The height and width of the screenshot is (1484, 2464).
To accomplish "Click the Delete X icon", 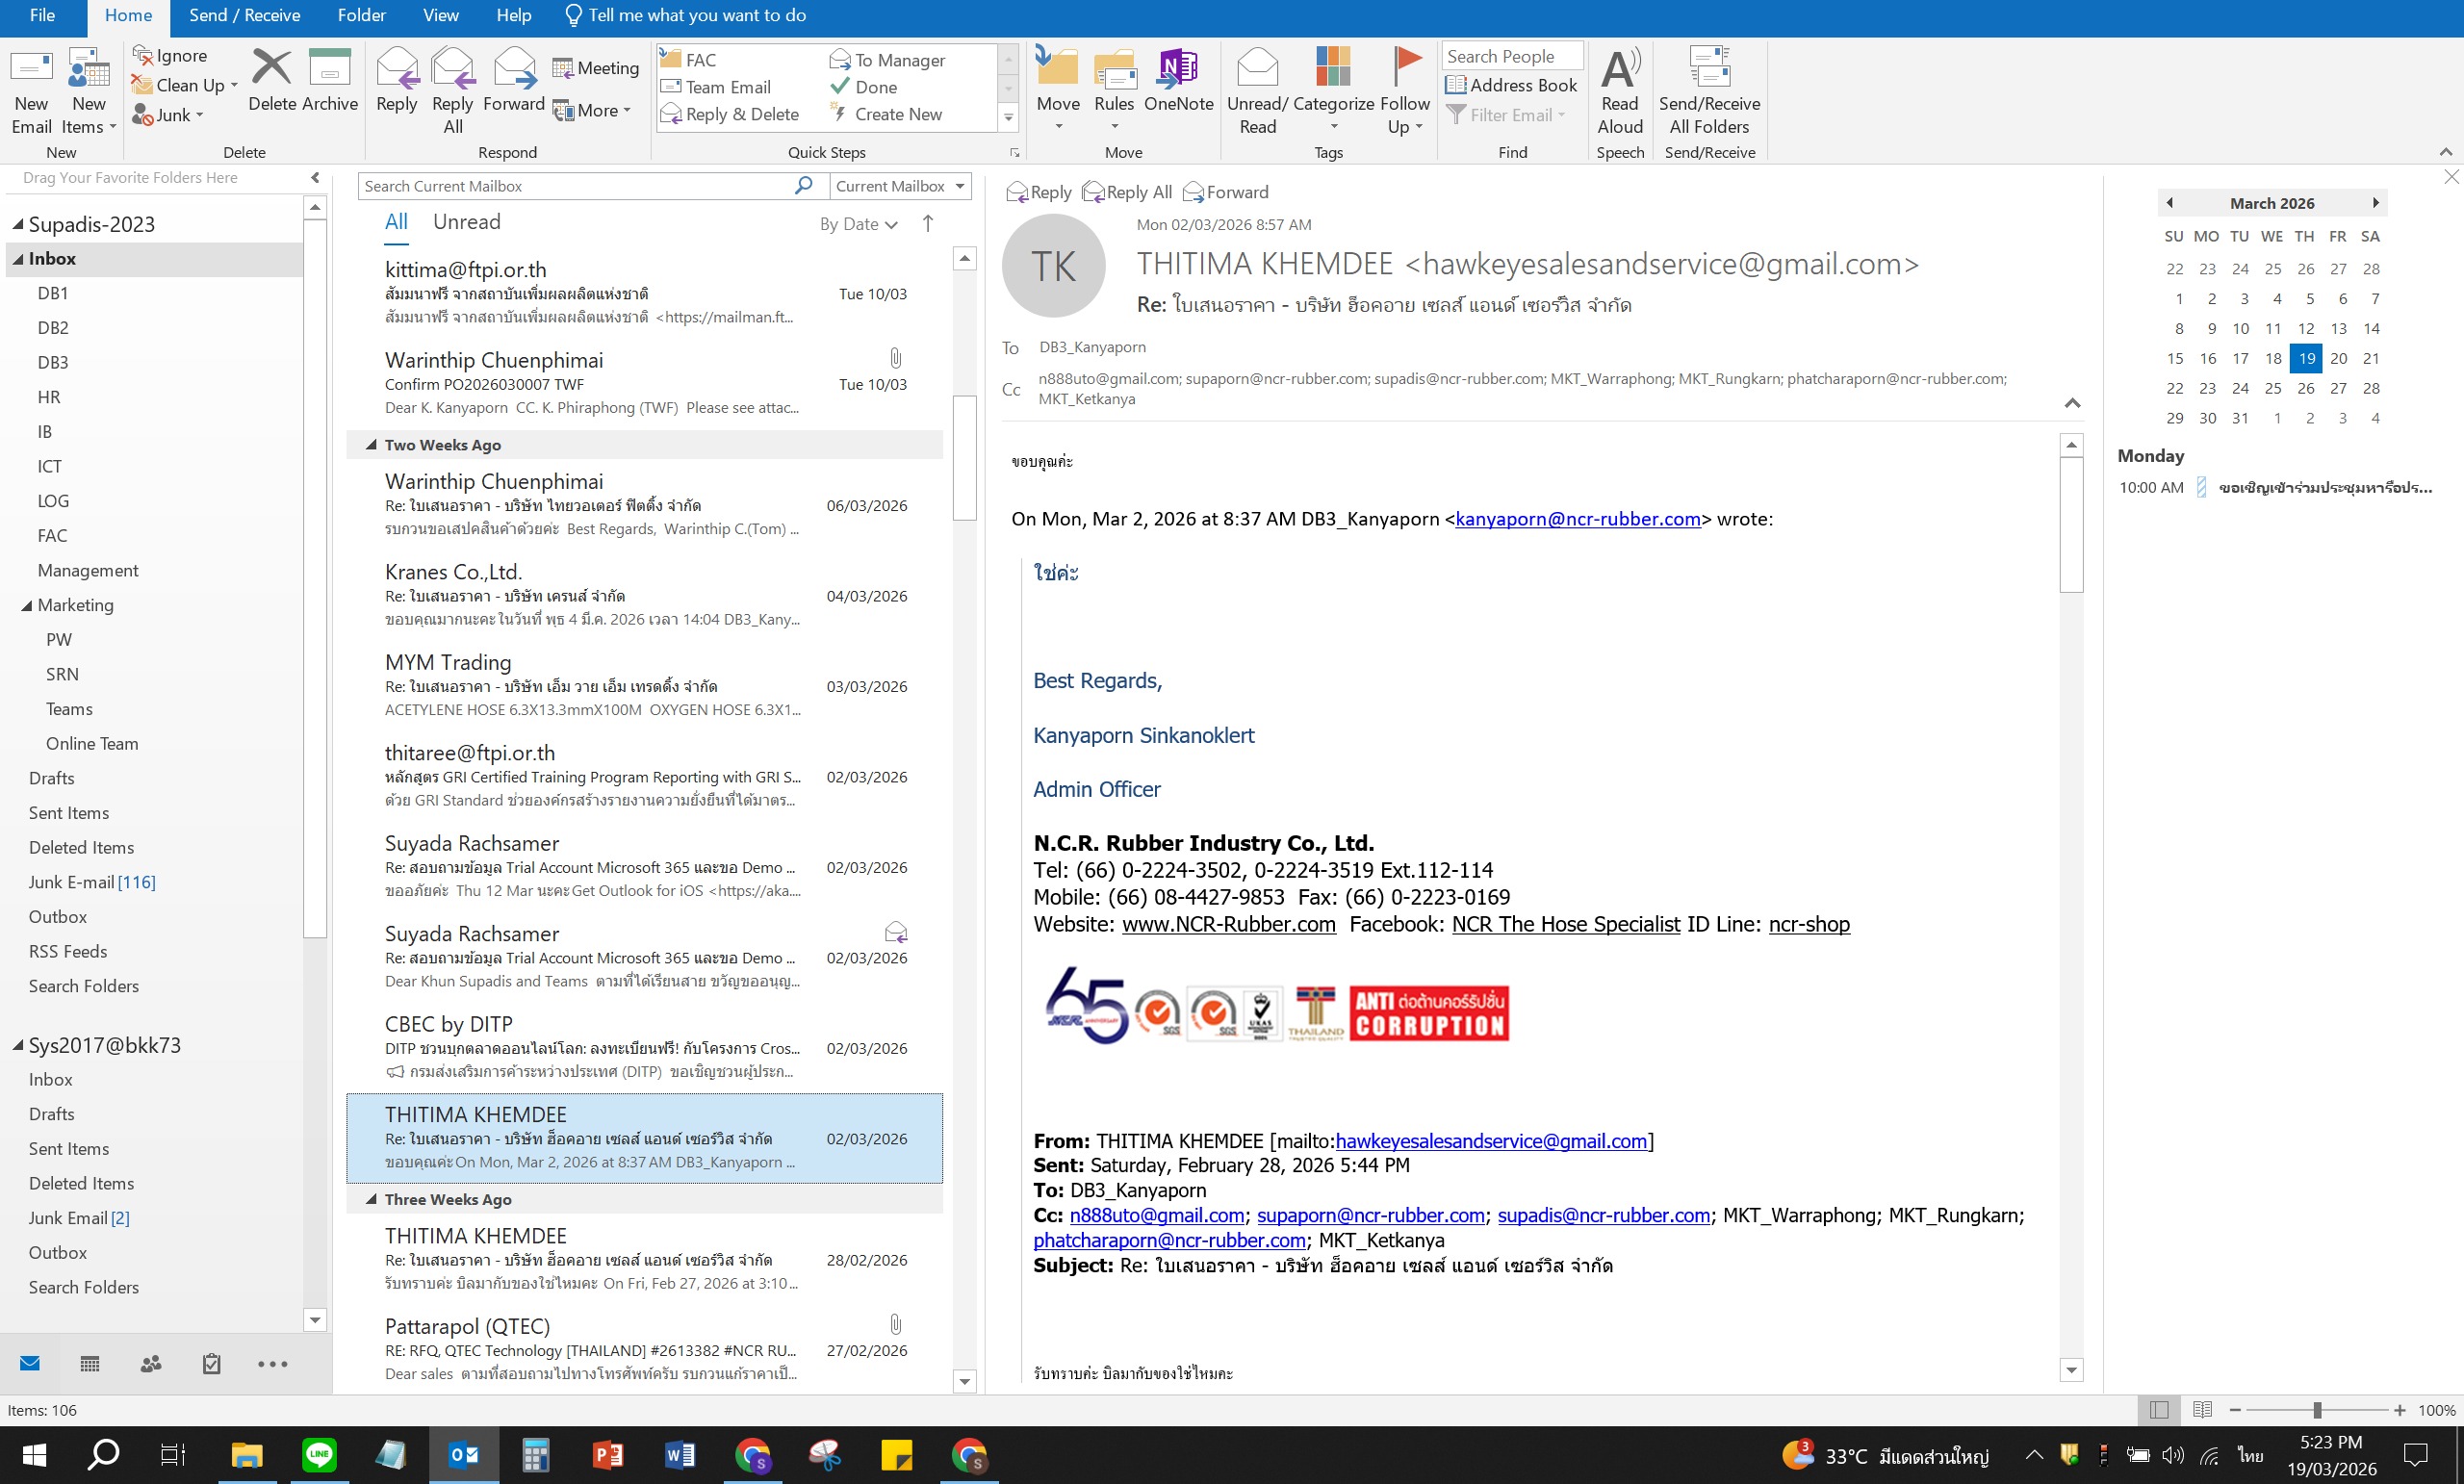I will (x=271, y=68).
